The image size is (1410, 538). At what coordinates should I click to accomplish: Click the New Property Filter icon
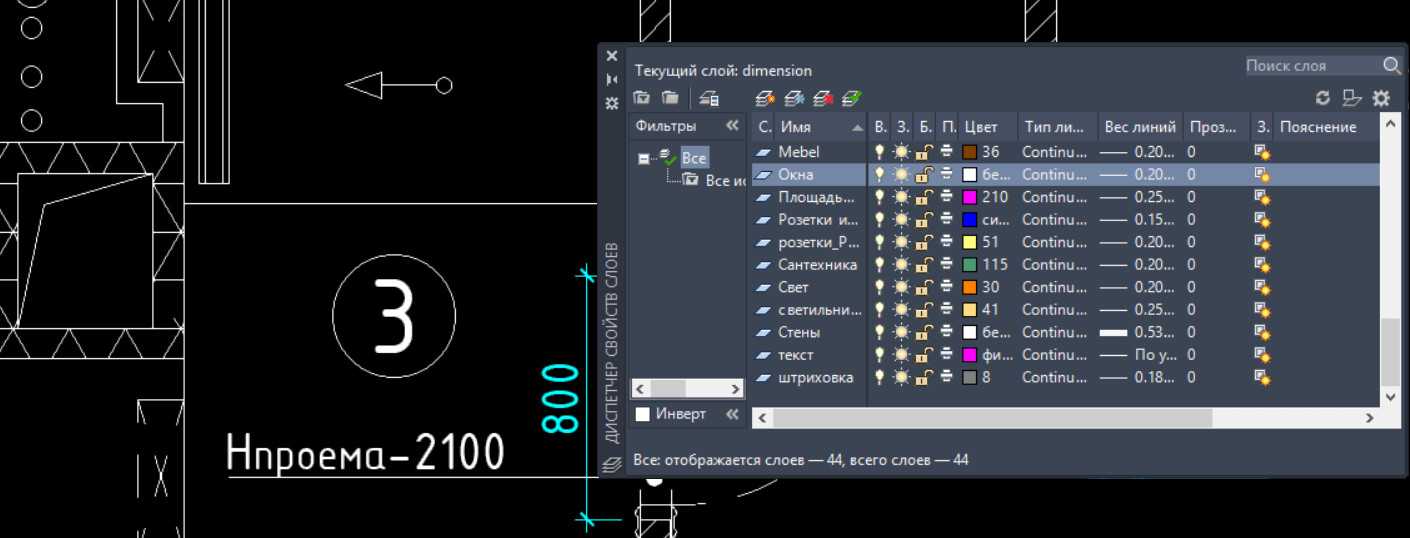click(642, 97)
